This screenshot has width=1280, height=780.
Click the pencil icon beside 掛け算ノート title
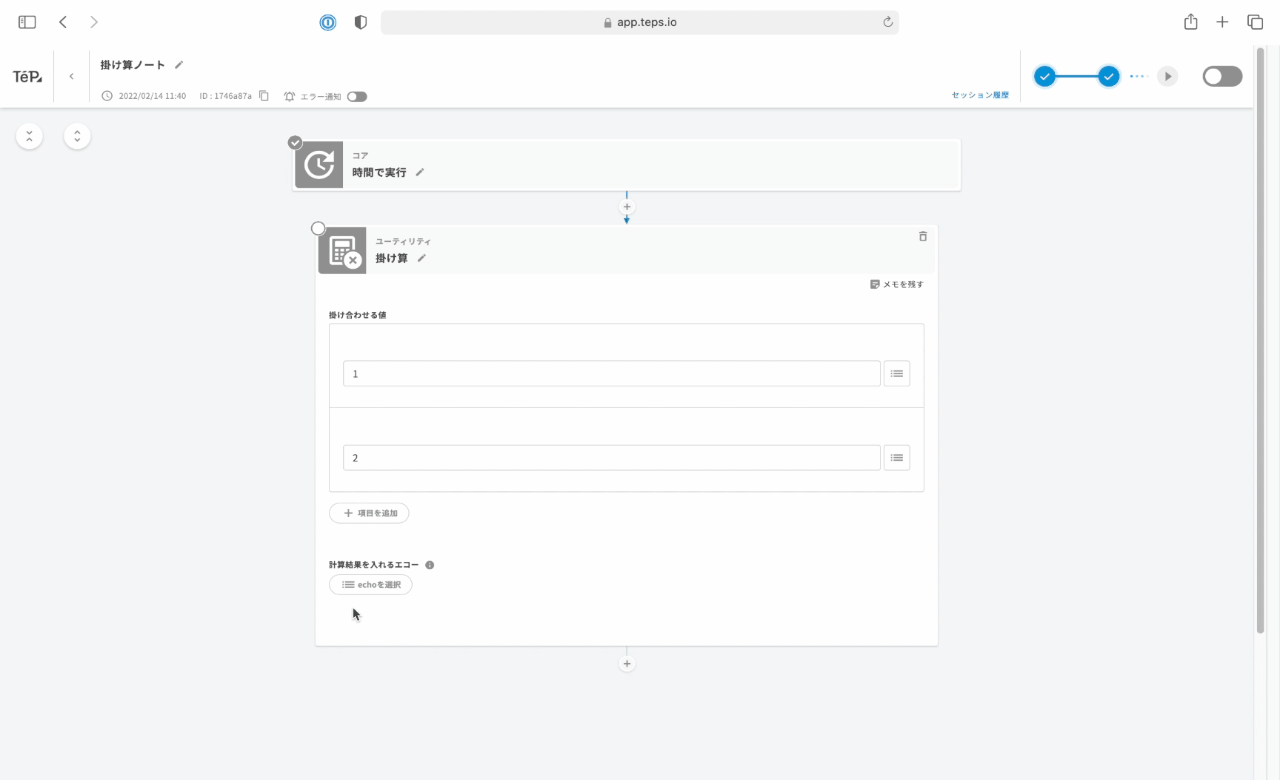click(x=179, y=65)
